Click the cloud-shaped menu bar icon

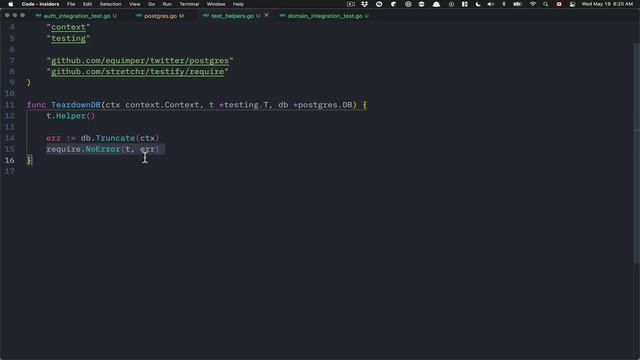(436, 4)
